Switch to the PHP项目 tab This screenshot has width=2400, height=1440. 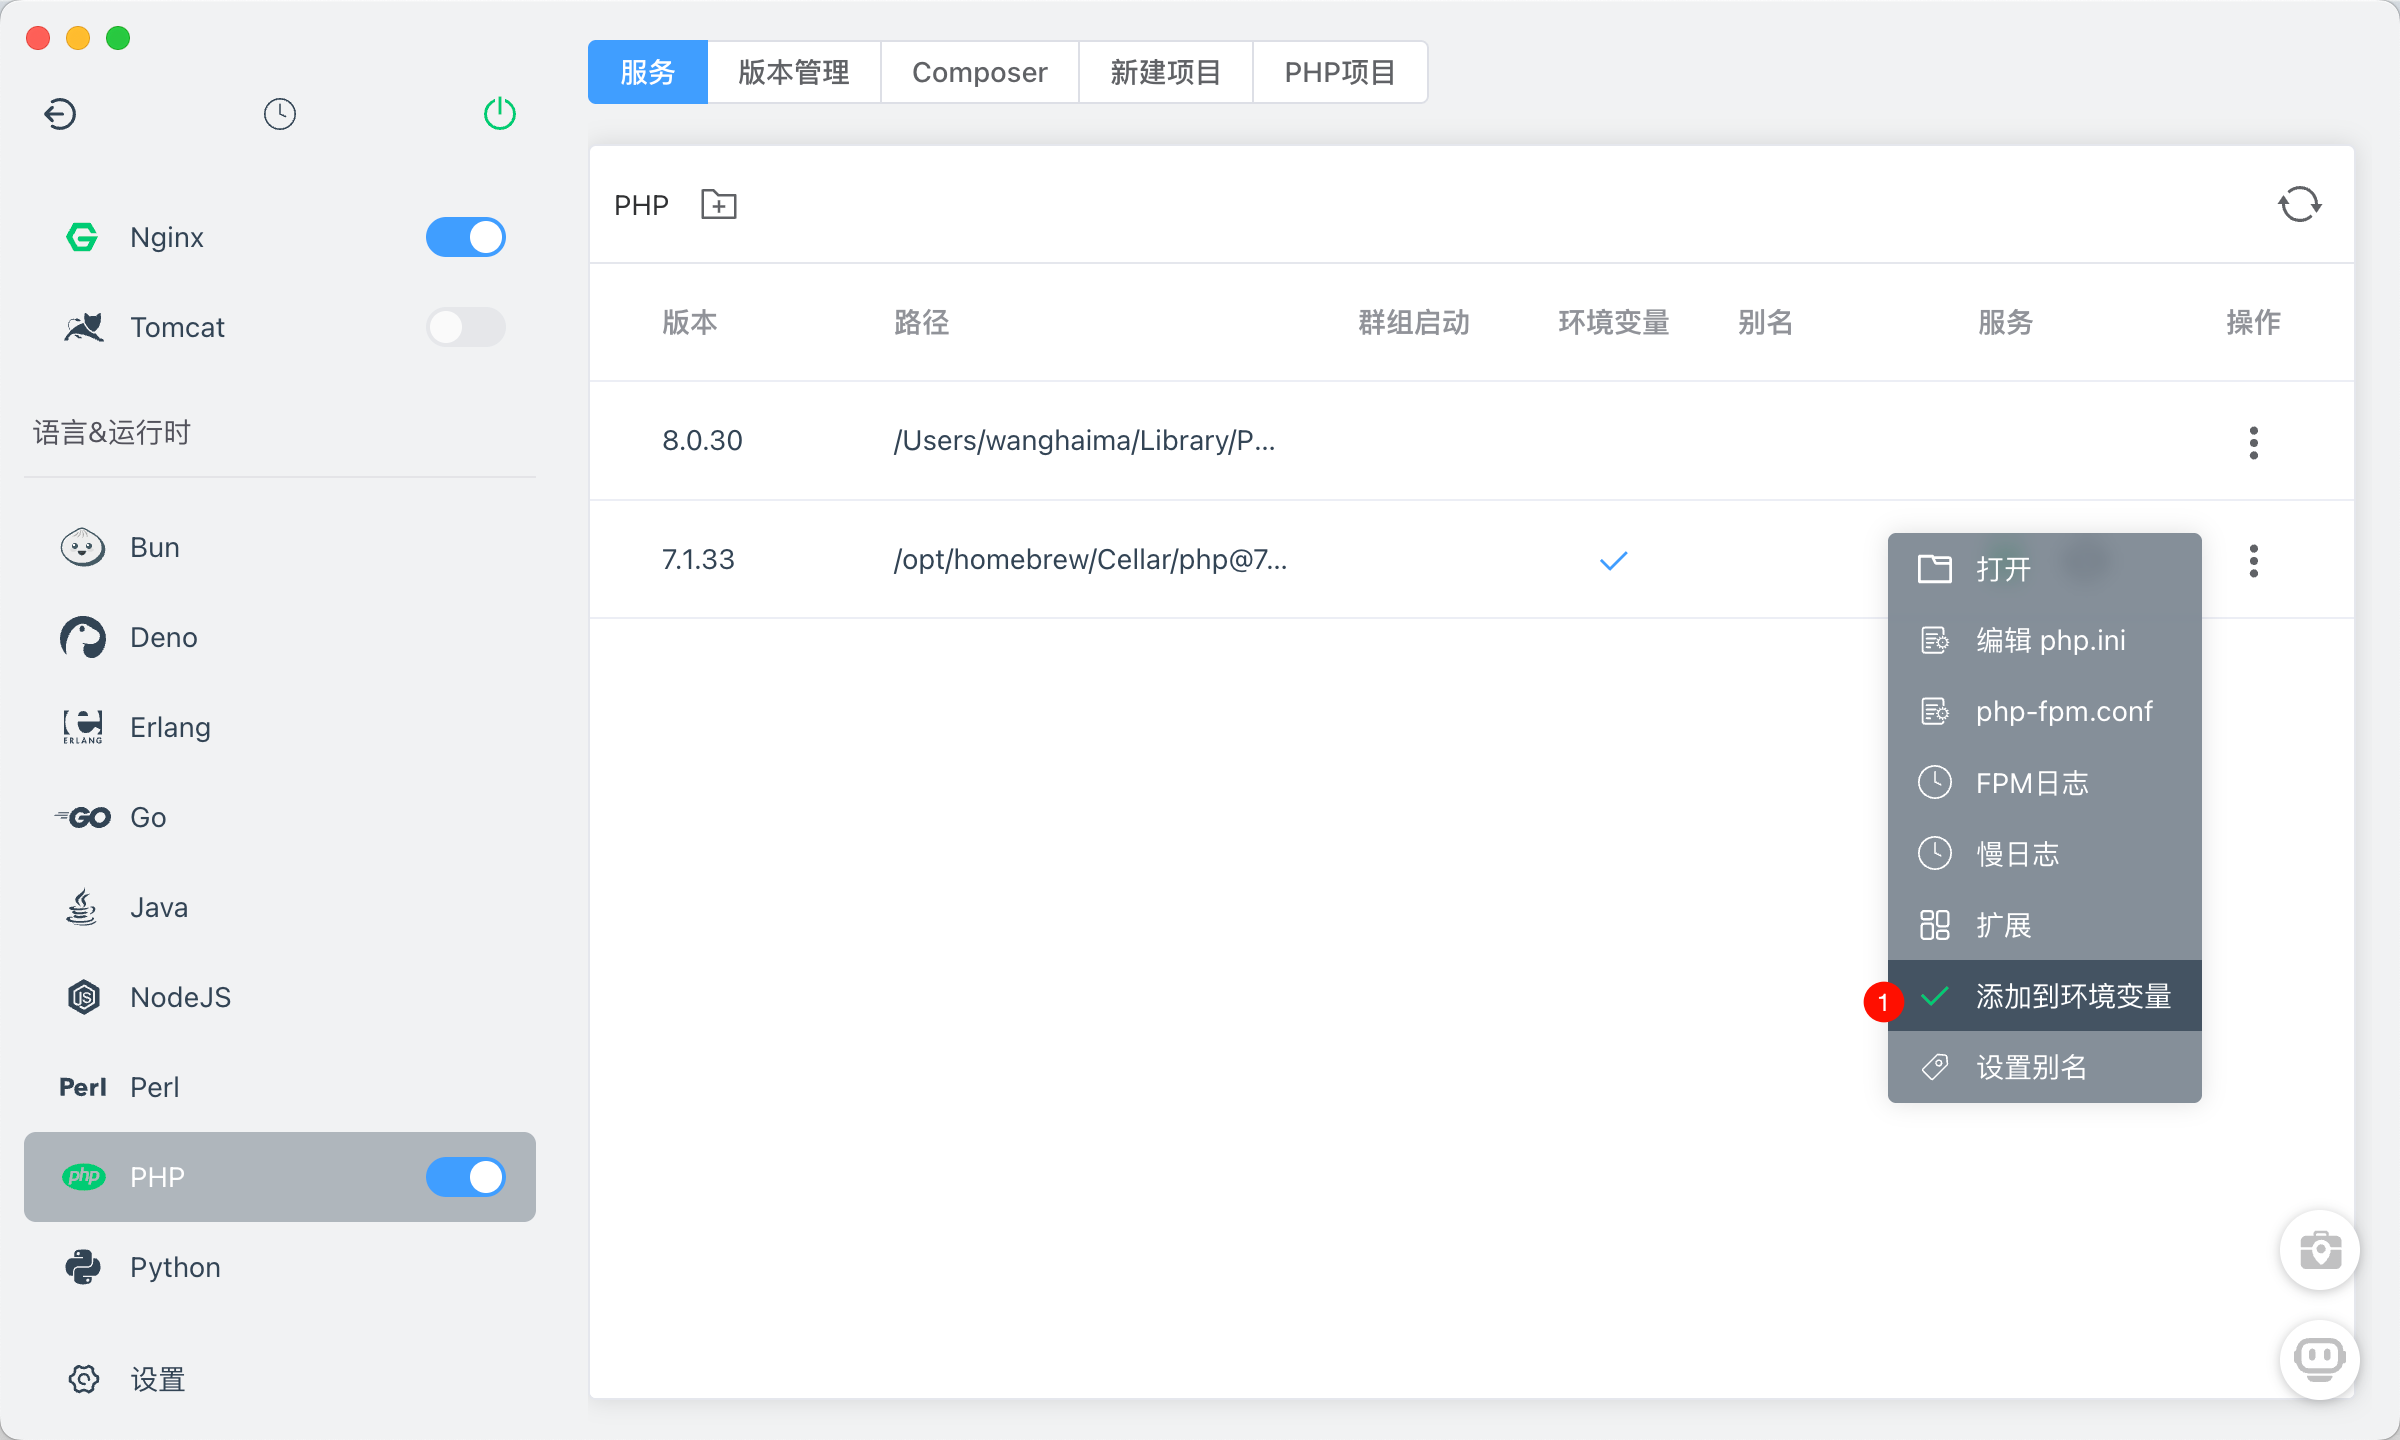(1340, 72)
